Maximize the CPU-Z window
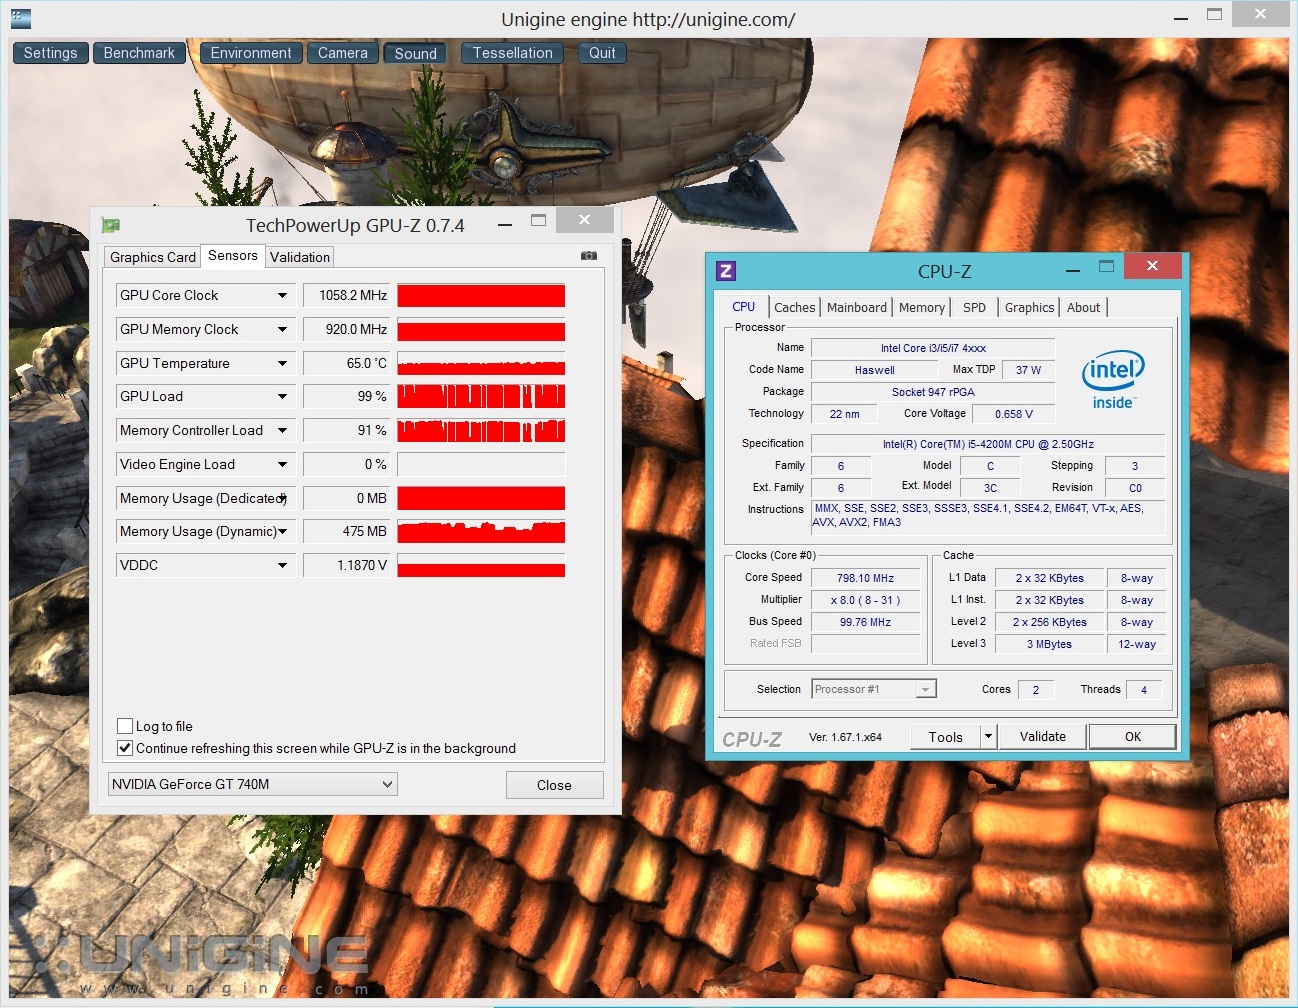Viewport: 1298px width, 1008px height. click(x=1106, y=266)
